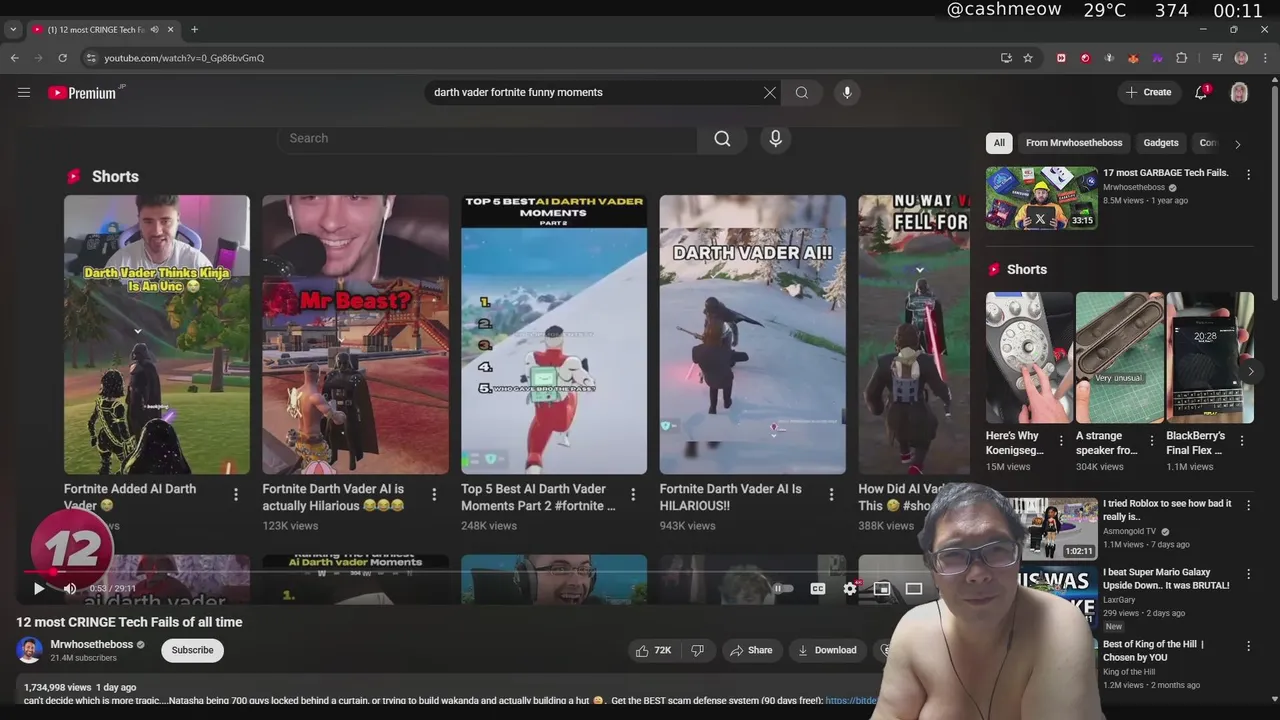Mute the video player volume
Viewport: 1280px width, 720px height.
tap(70, 589)
